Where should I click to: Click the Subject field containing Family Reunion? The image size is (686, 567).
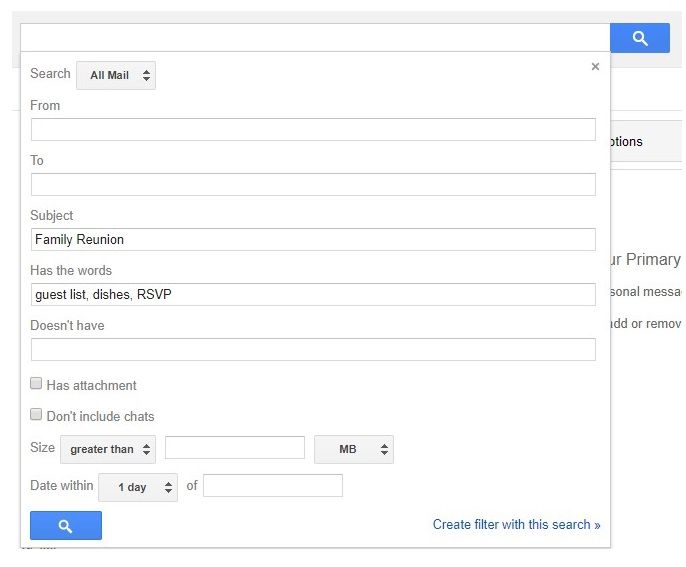[313, 240]
